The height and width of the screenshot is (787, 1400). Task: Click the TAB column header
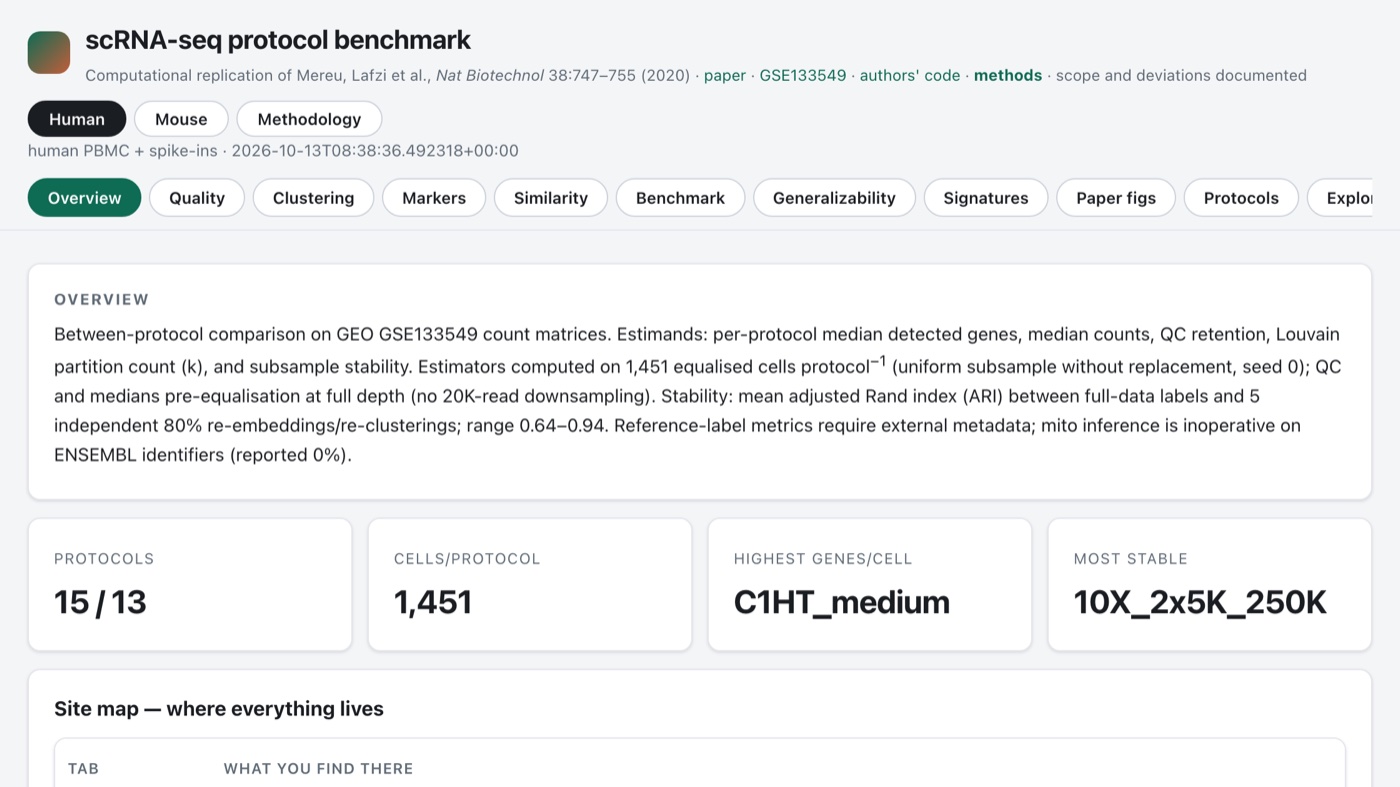pyautogui.click(x=83, y=769)
